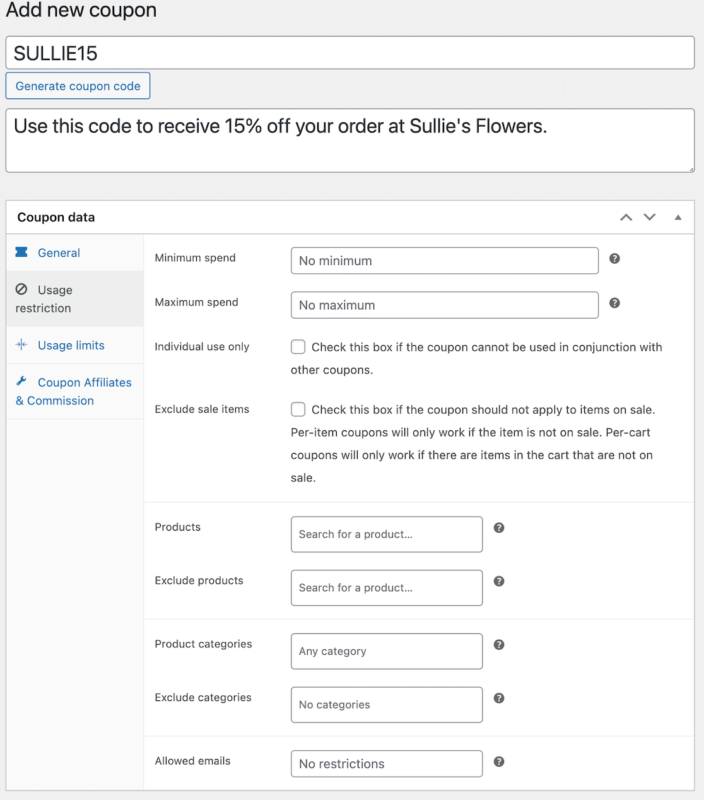704x800 pixels.
Task: Show the help tip for Exclude products
Action: (499, 581)
